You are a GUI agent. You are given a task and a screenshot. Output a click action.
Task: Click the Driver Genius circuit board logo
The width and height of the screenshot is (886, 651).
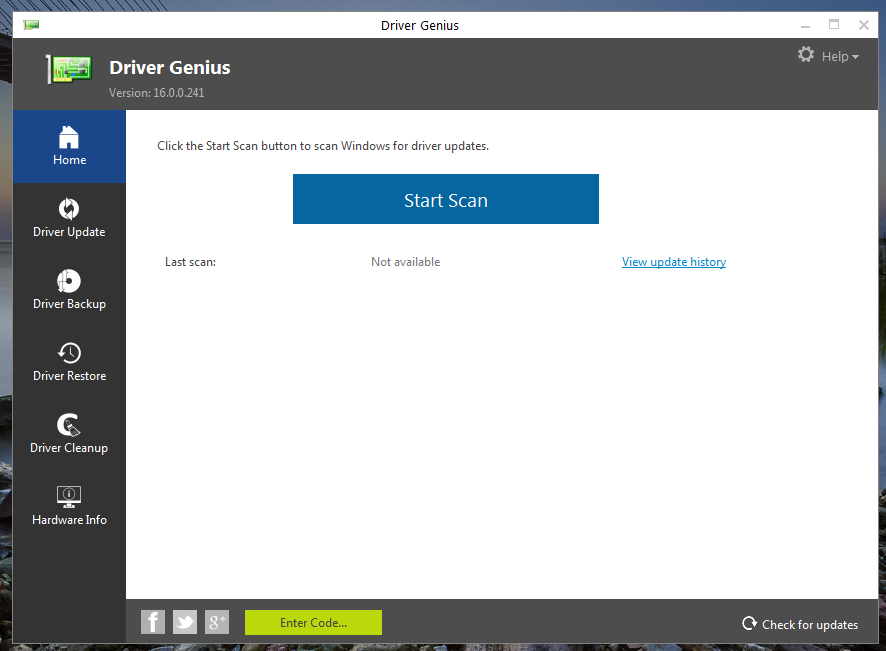tap(69, 70)
